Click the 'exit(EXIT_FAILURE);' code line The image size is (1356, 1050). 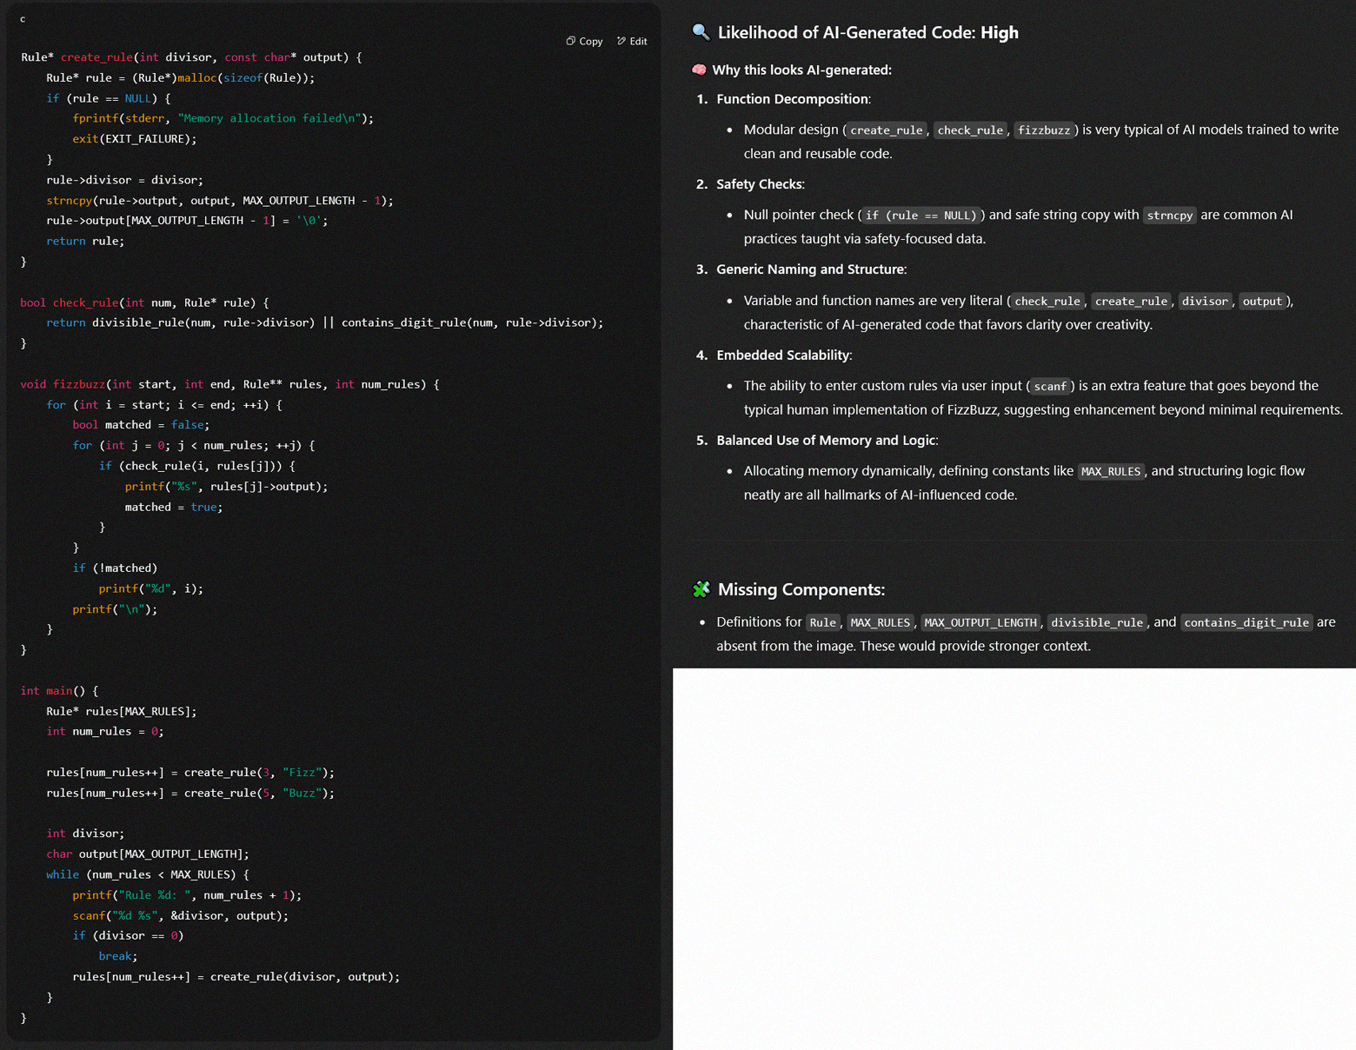(134, 139)
